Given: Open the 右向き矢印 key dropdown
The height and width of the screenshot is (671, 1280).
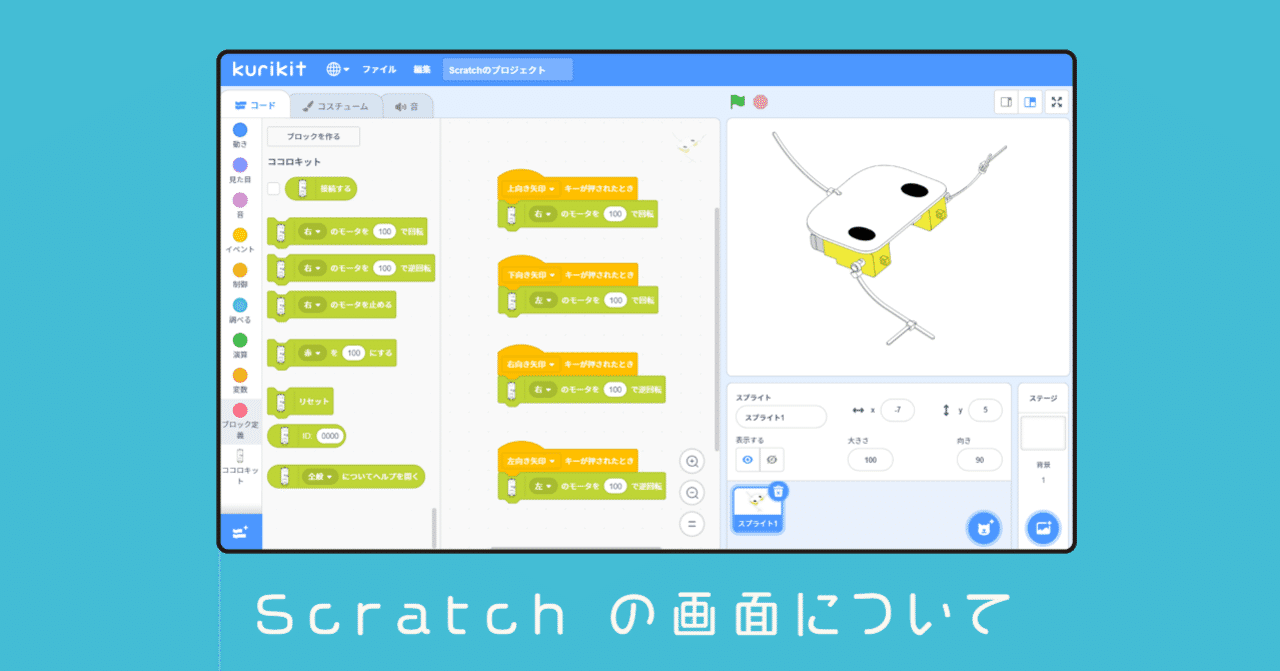Looking at the screenshot, I should point(531,363).
